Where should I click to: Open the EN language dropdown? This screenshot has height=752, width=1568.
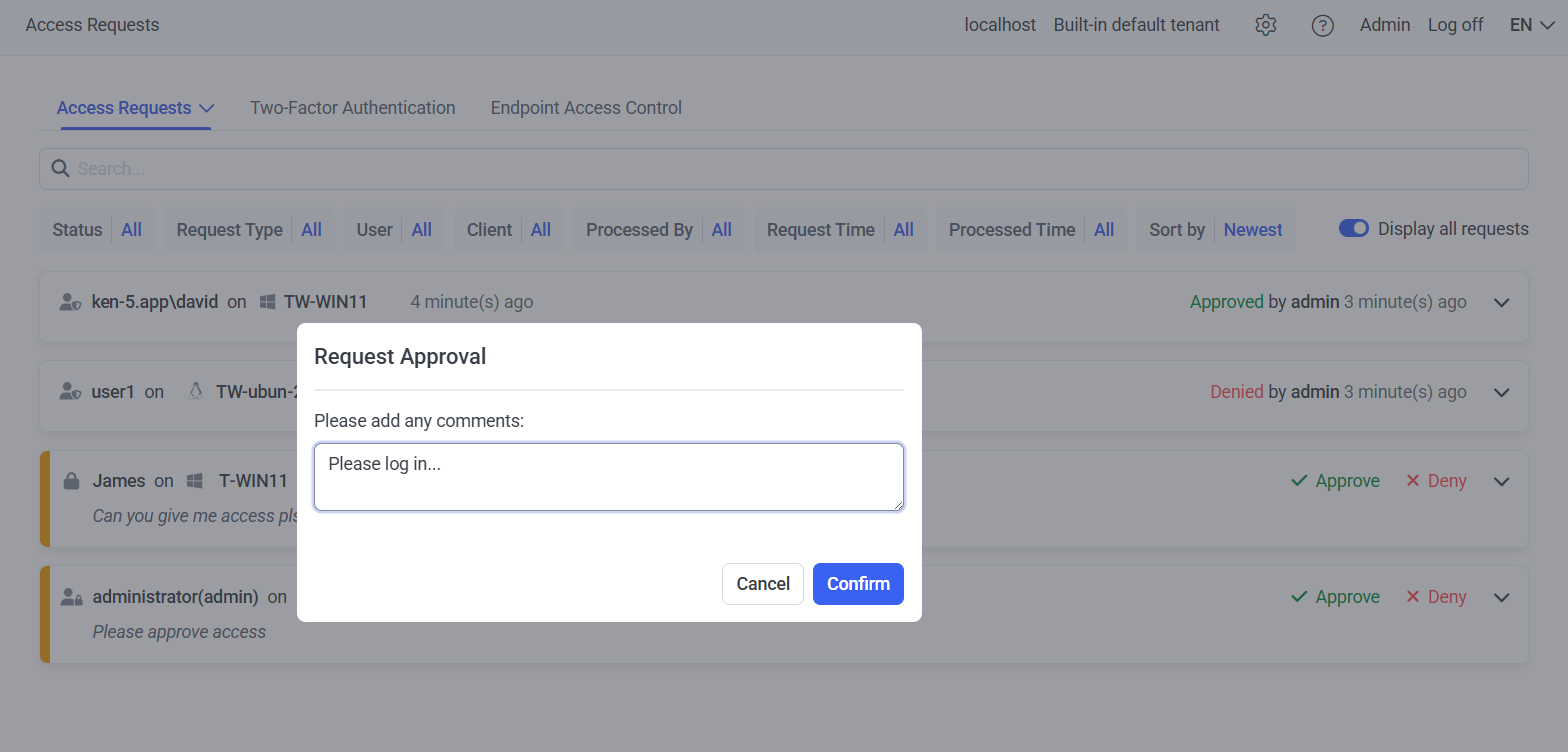tap(1531, 25)
